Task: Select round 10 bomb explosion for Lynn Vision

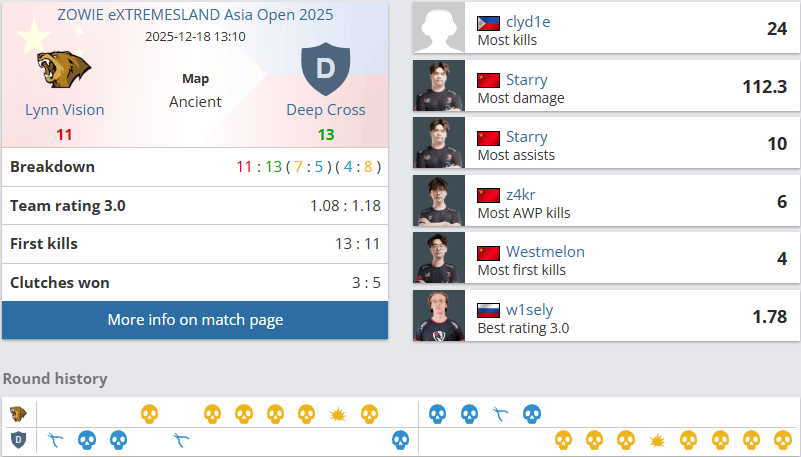Action: pyautogui.click(x=338, y=414)
